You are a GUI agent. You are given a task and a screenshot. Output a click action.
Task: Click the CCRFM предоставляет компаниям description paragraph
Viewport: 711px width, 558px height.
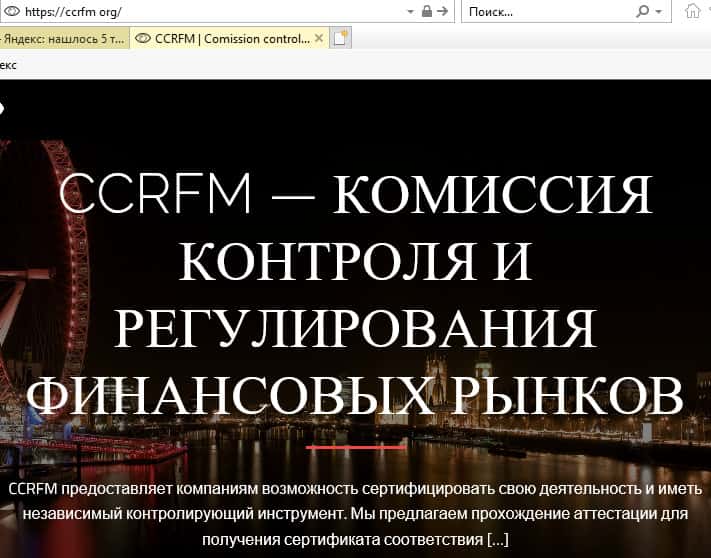click(x=355, y=514)
